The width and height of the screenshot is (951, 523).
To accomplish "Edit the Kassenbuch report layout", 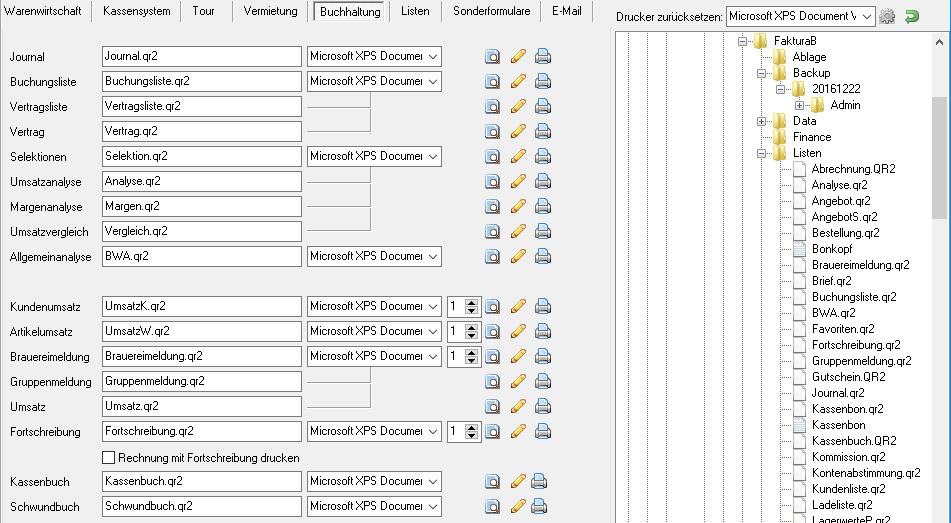I will (518, 481).
